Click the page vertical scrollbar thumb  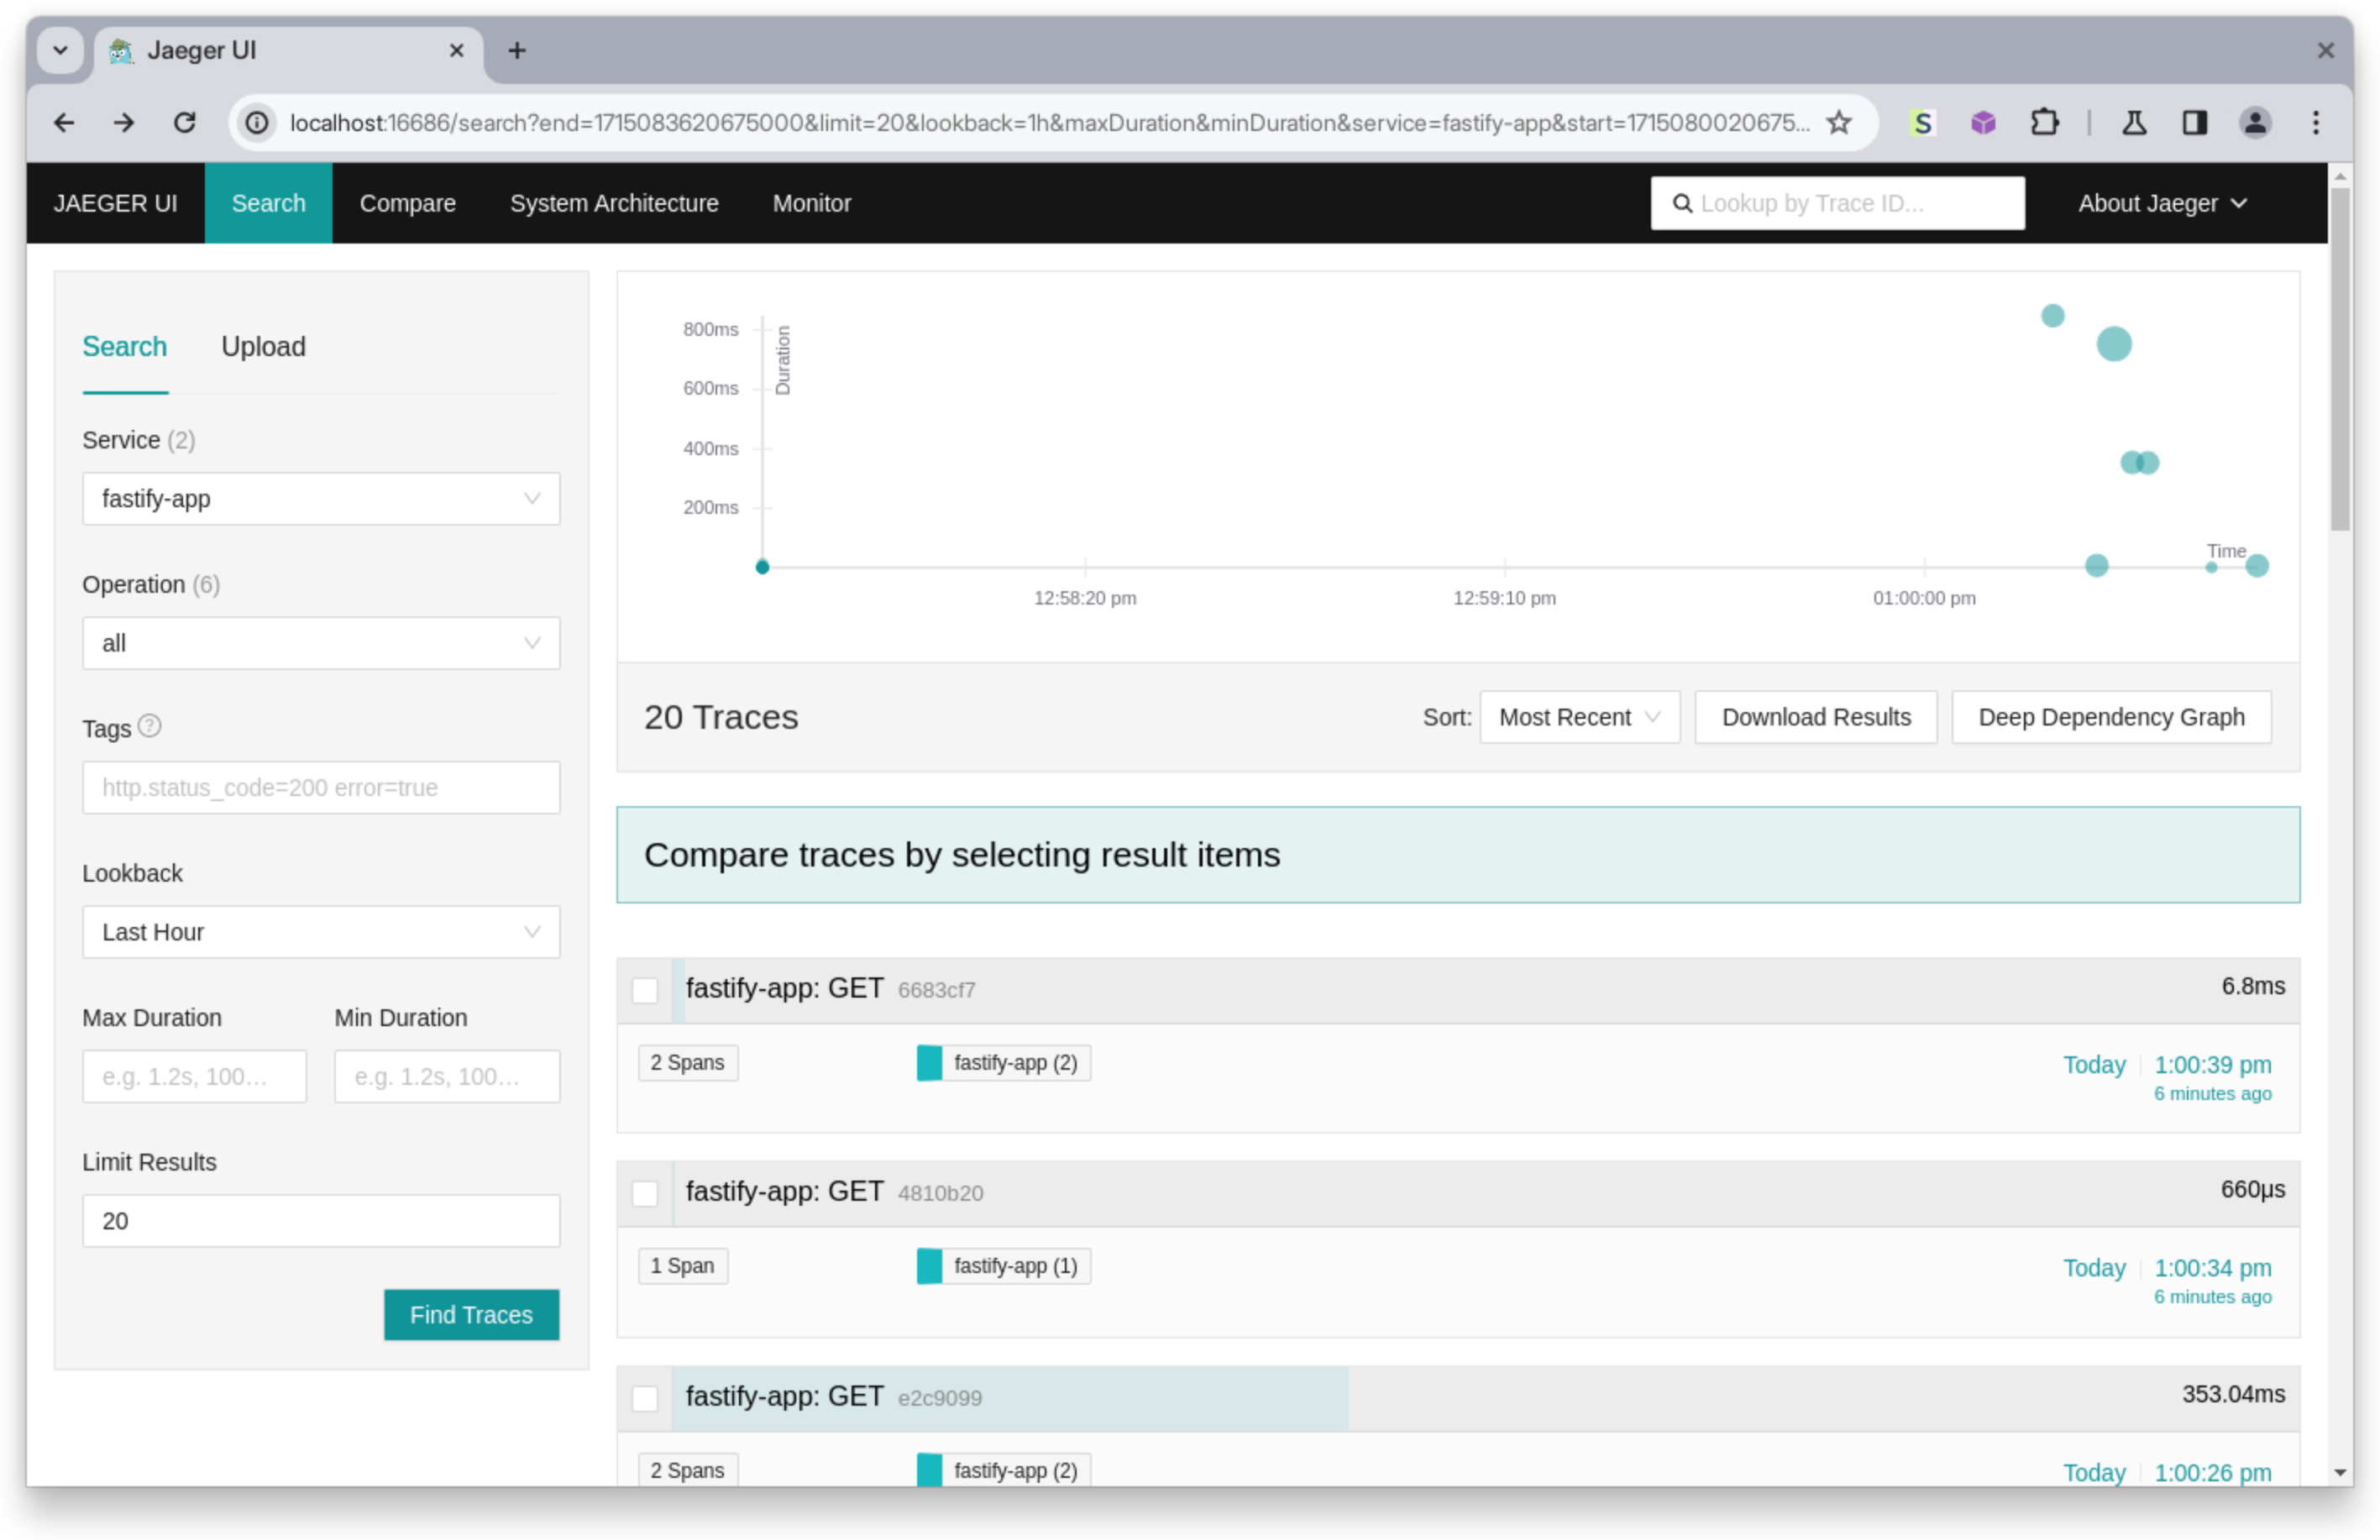tap(2340, 360)
